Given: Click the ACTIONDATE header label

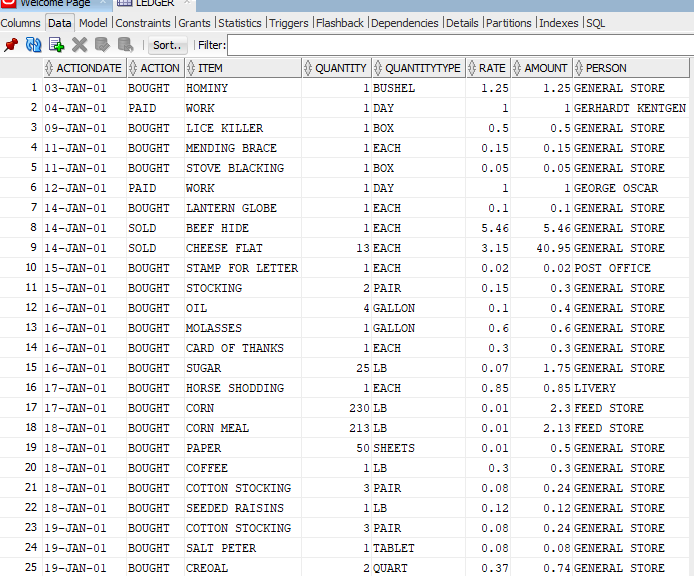Looking at the screenshot, I should 89,68.
